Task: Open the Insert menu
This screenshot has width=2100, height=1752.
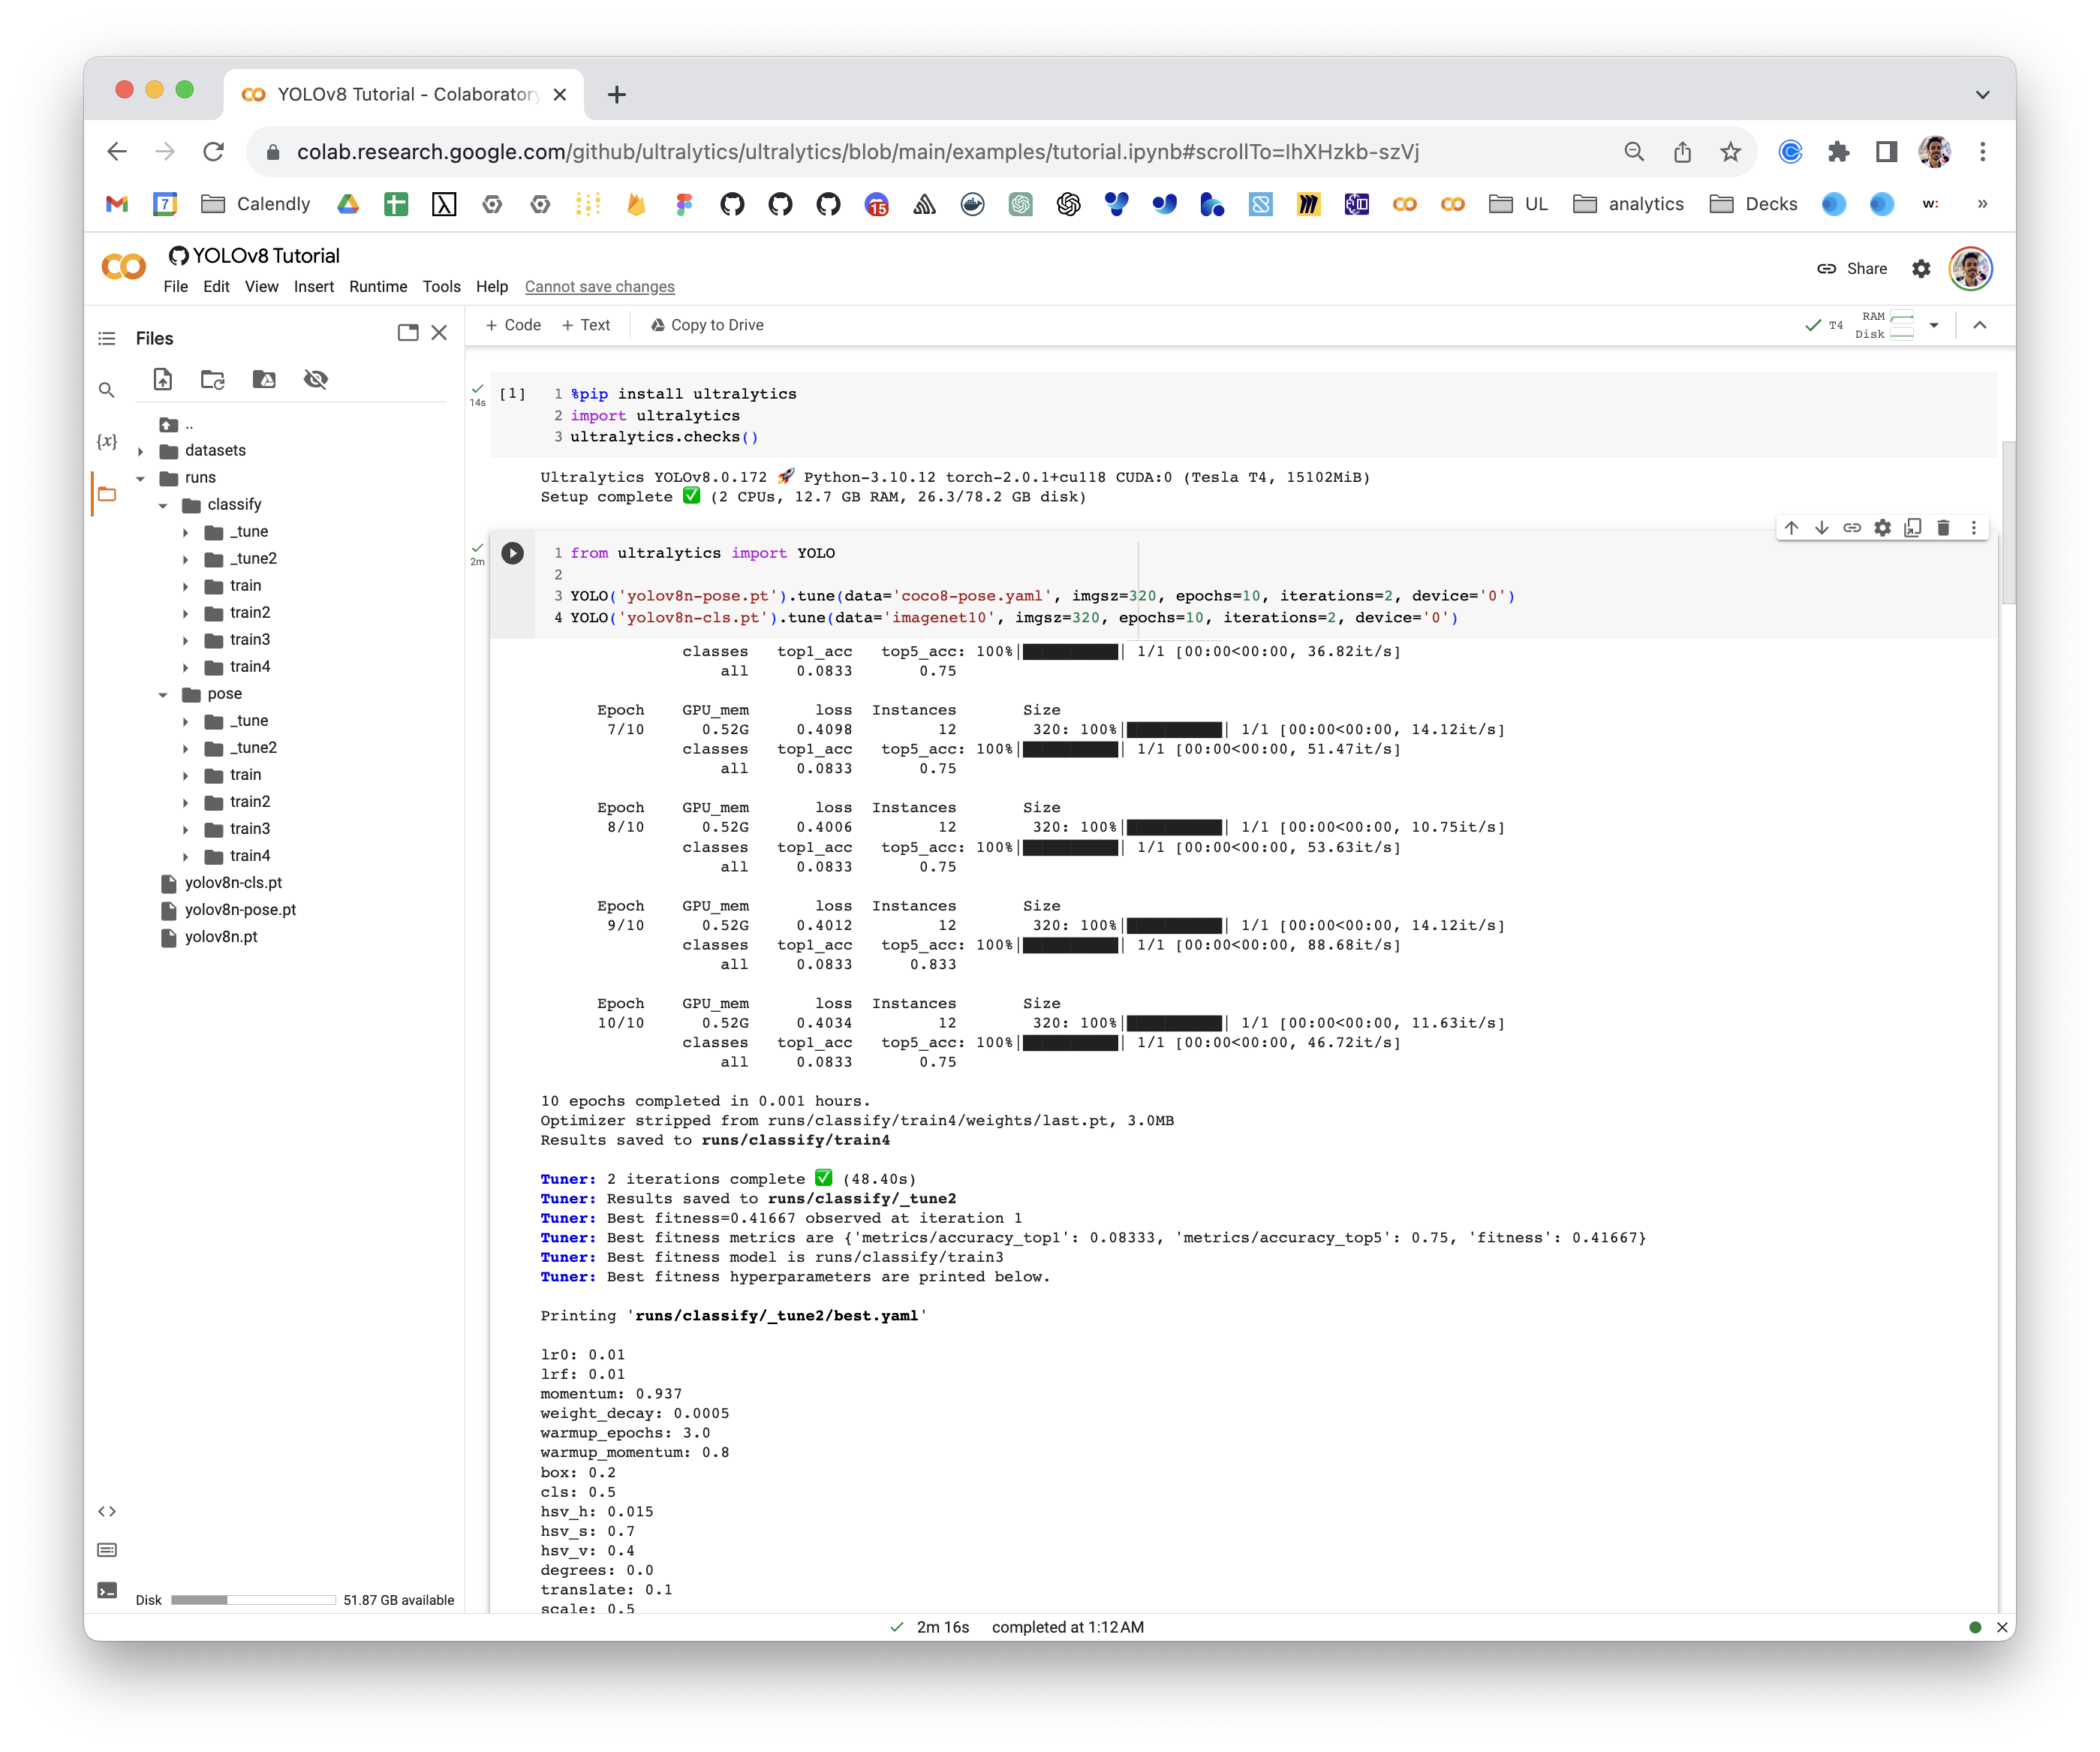Action: coord(314,287)
